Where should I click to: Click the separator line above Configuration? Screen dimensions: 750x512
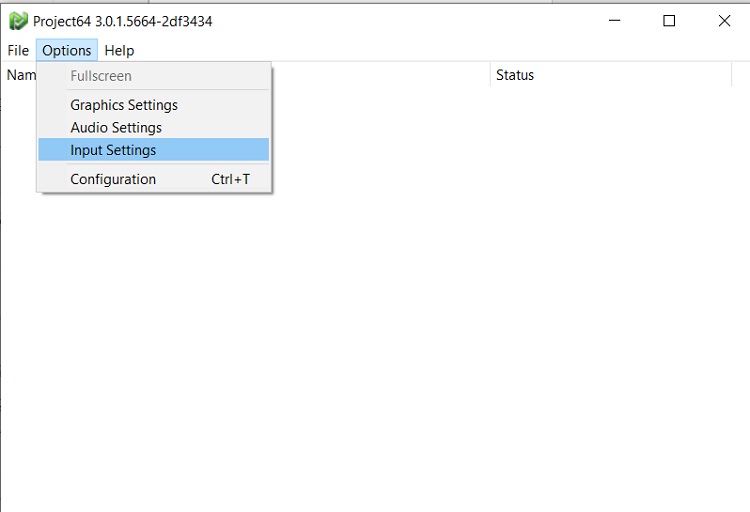pyautogui.click(x=155, y=164)
